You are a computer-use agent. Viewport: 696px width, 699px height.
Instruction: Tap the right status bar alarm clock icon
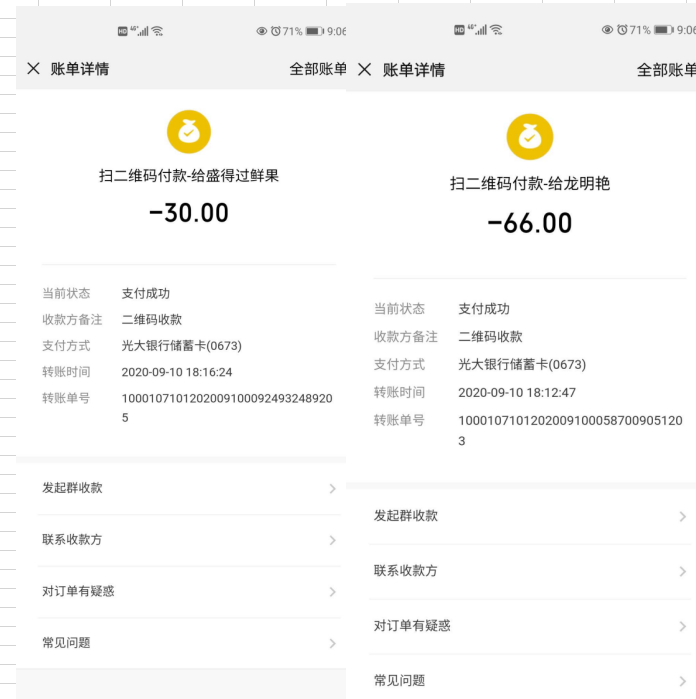pyautogui.click(x=622, y=30)
